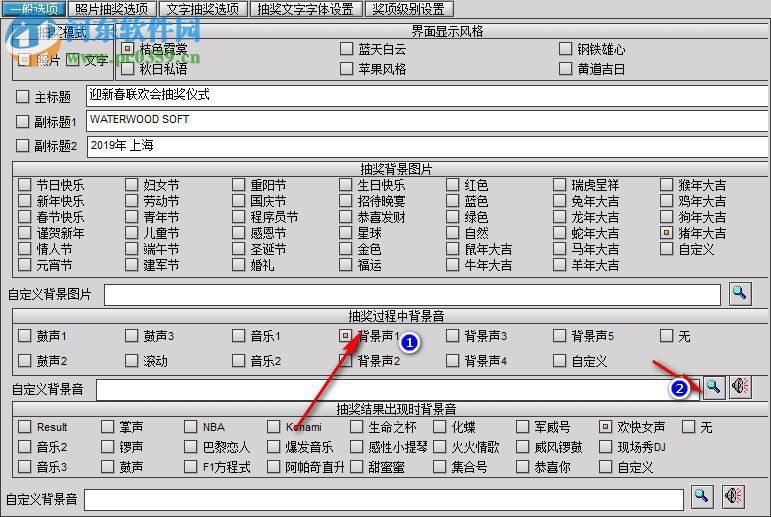Screen dimensions: 771x517
Task: Choose 欢快女声 result sound
Action: click(x=606, y=426)
